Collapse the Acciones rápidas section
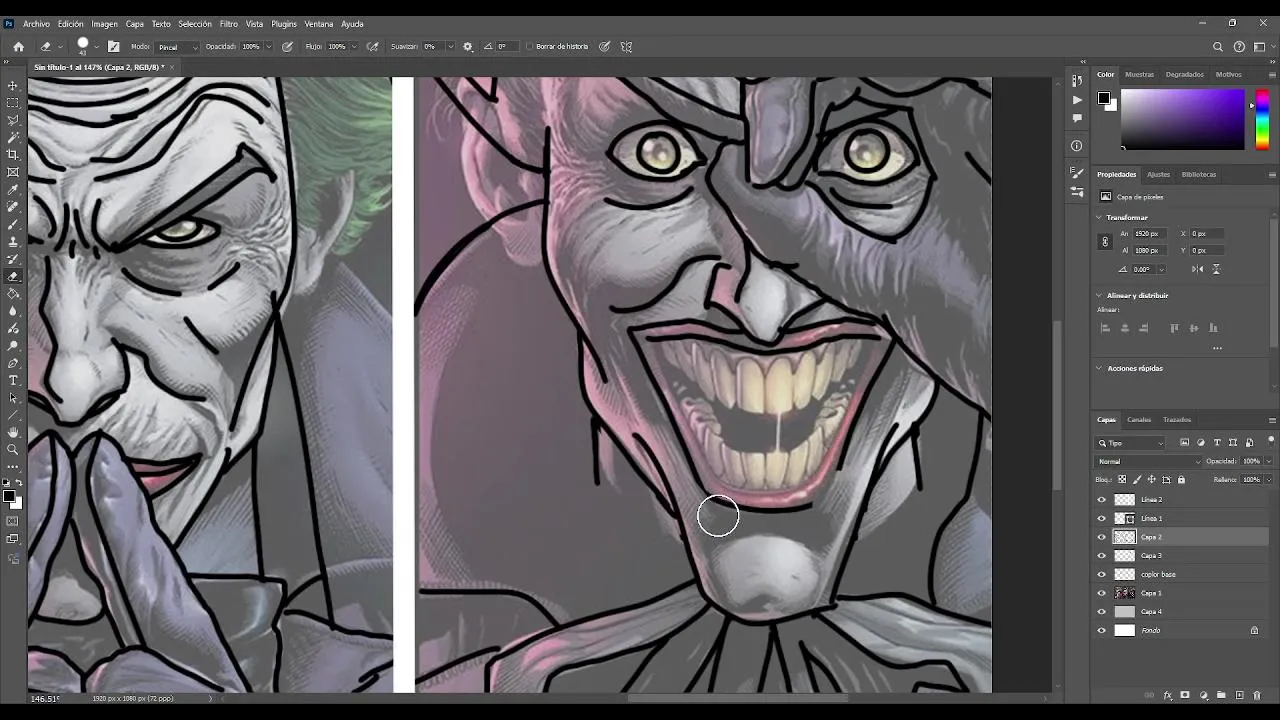 [1099, 368]
